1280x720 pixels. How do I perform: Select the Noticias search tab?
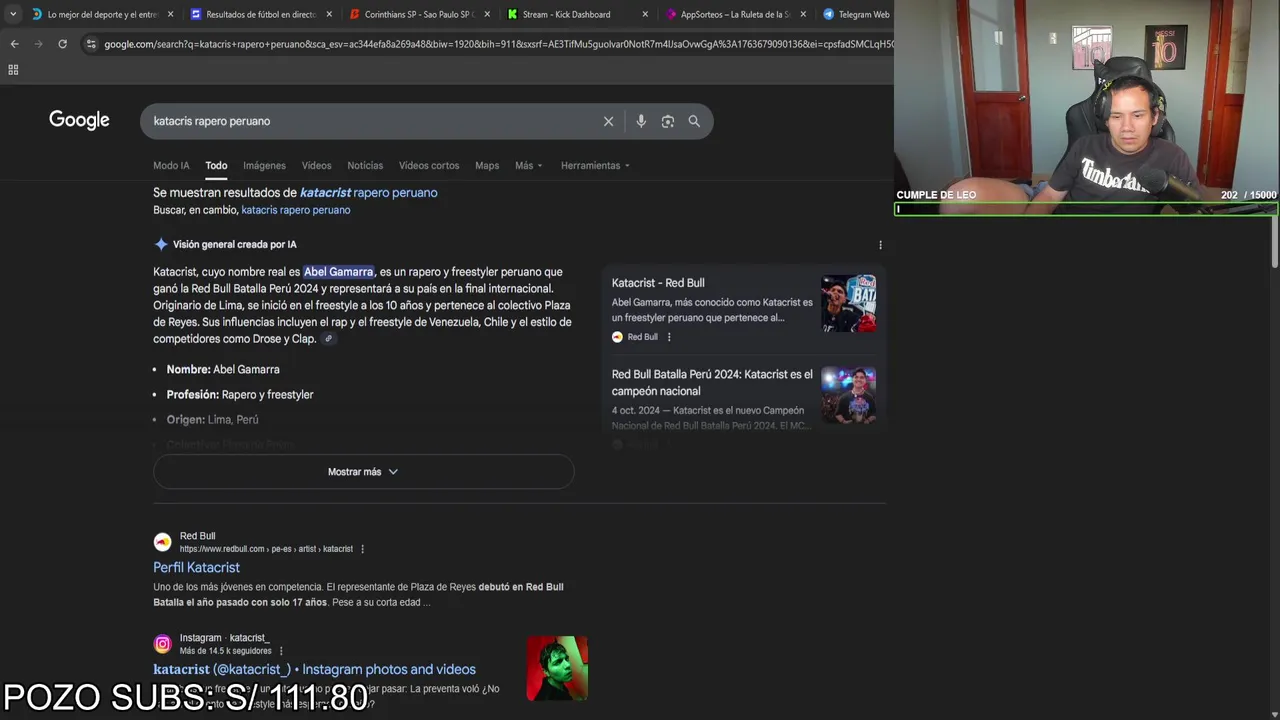click(x=365, y=166)
